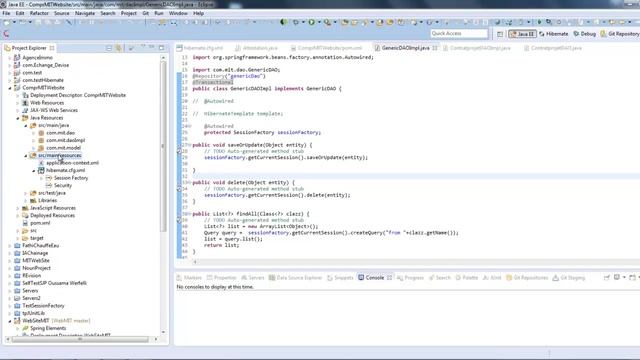Open Run configurations dropdown arrow
Screen dimensions: 640x360
(x=319, y=22)
